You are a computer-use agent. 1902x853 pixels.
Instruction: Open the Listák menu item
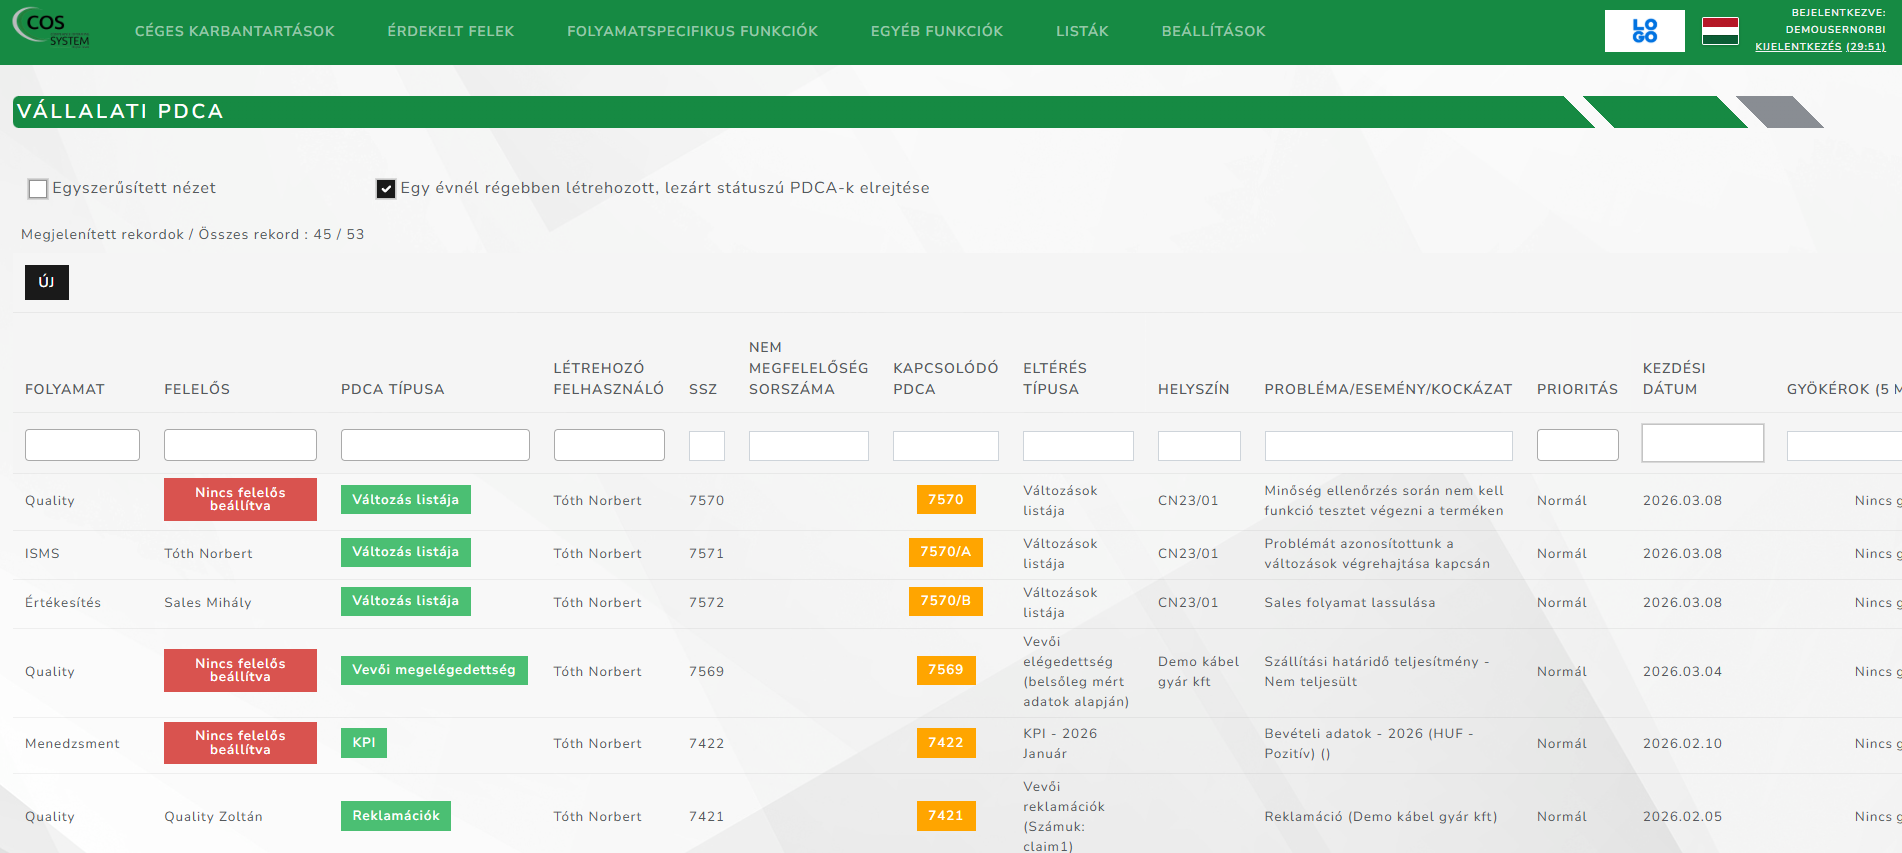point(1082,31)
